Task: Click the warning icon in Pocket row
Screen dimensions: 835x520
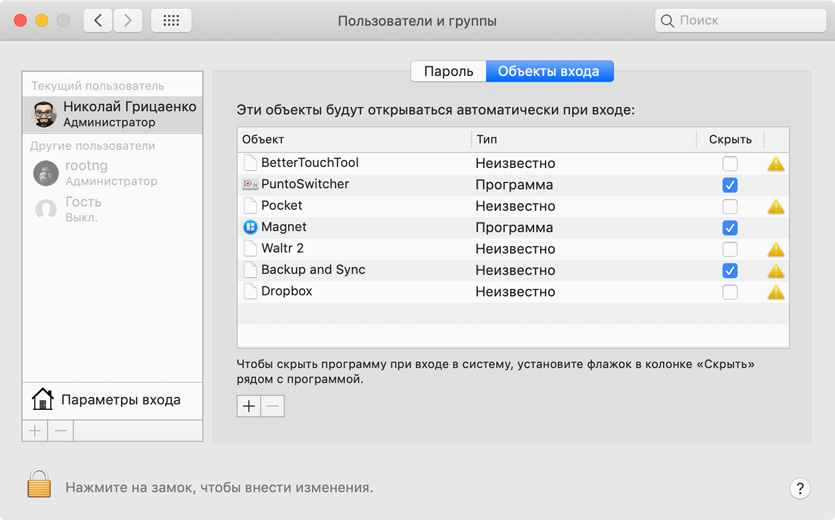Action: click(775, 207)
